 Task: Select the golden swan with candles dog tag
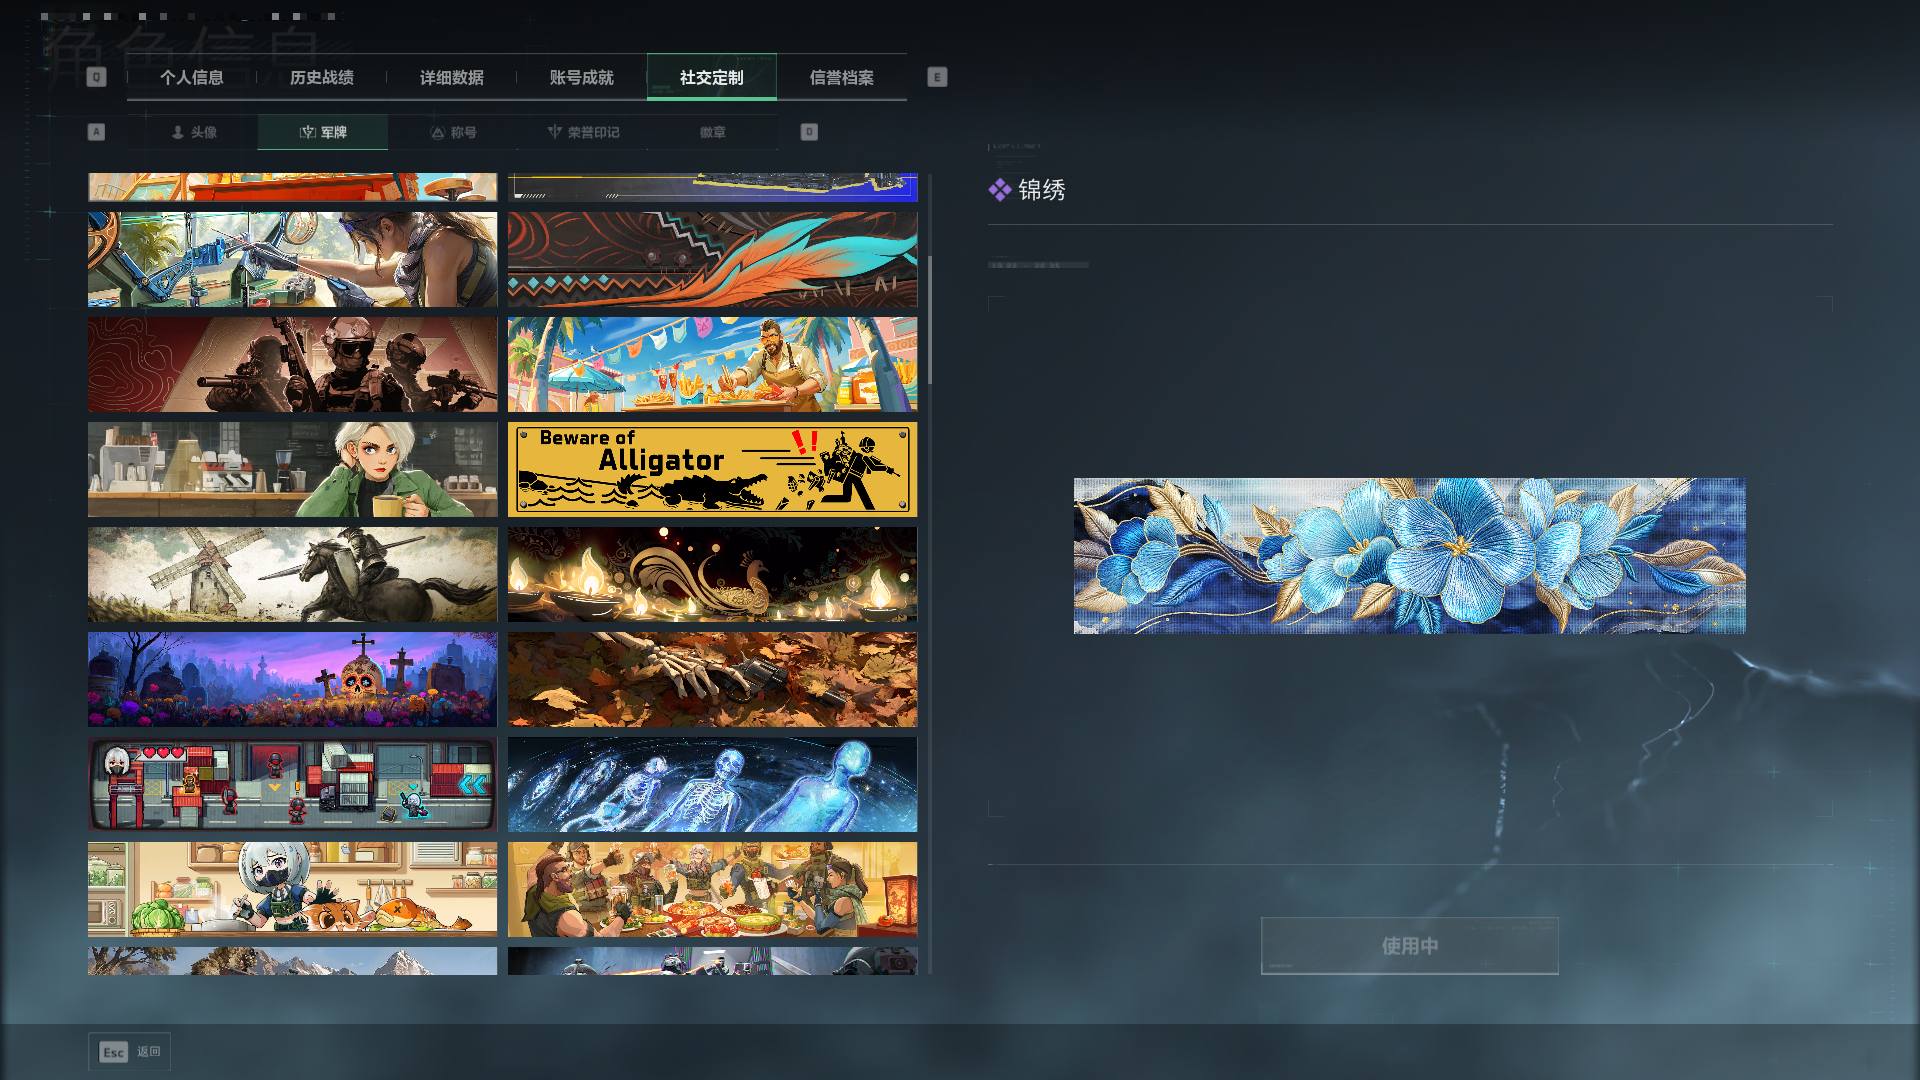click(x=712, y=574)
